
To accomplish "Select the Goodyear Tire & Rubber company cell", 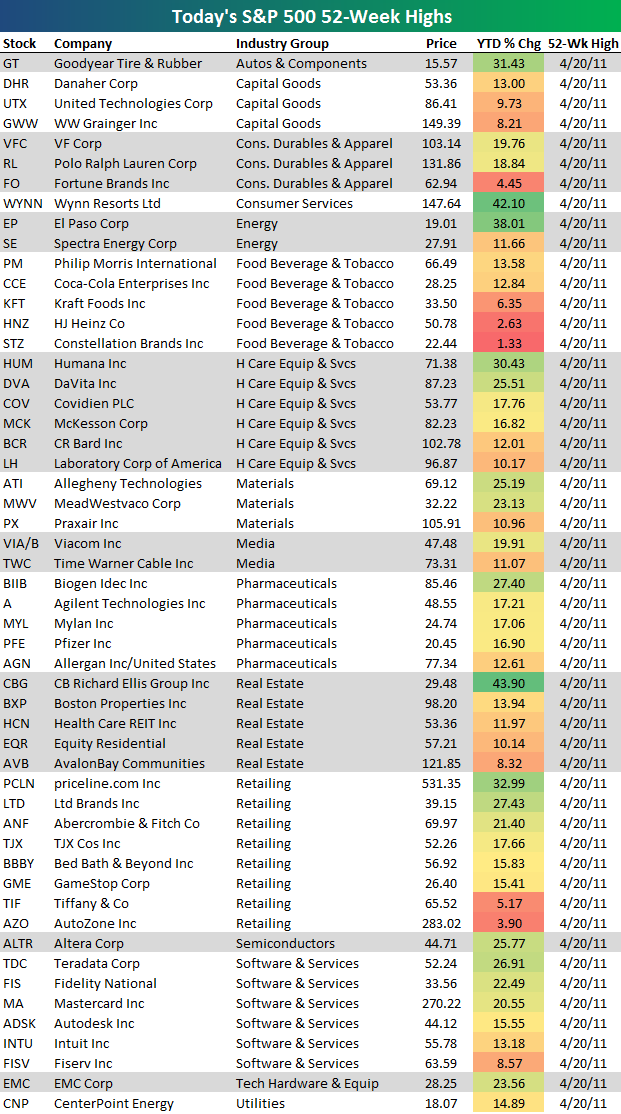I will pyautogui.click(x=128, y=63).
